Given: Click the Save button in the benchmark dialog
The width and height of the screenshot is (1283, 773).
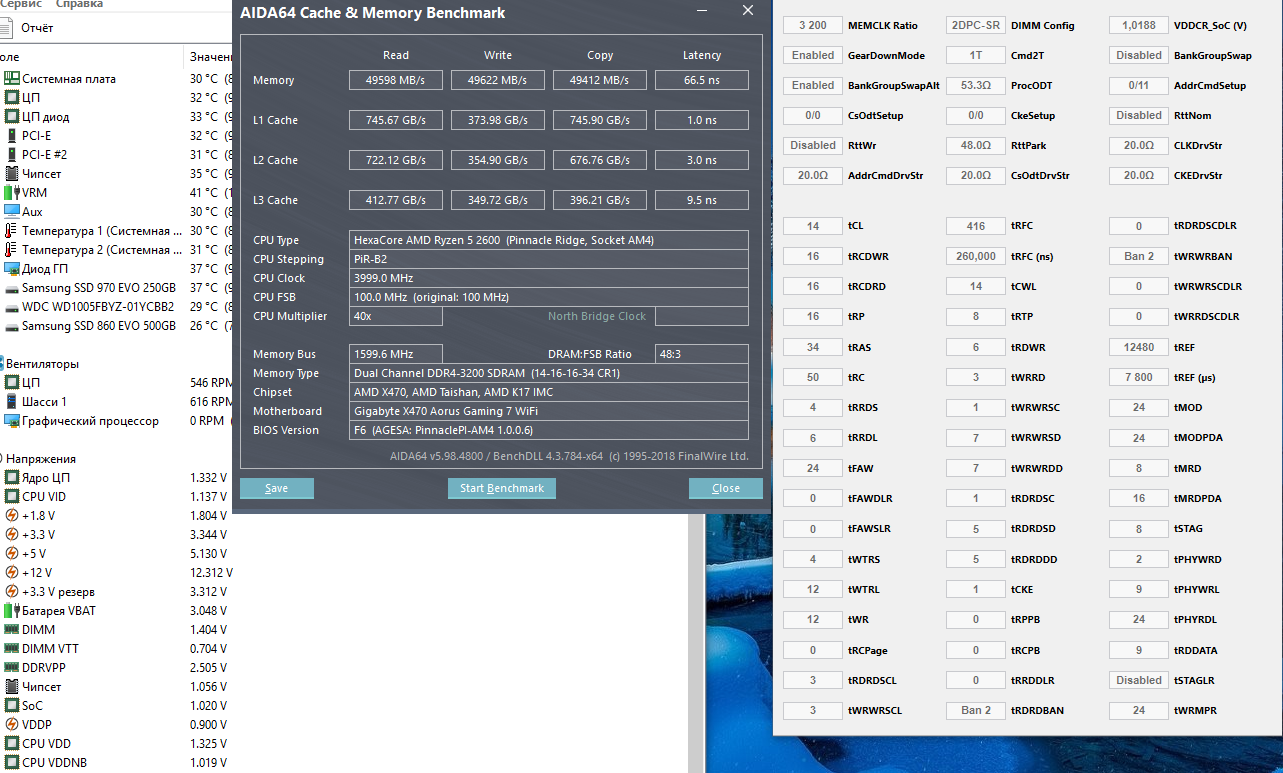Looking at the screenshot, I should tap(277, 488).
